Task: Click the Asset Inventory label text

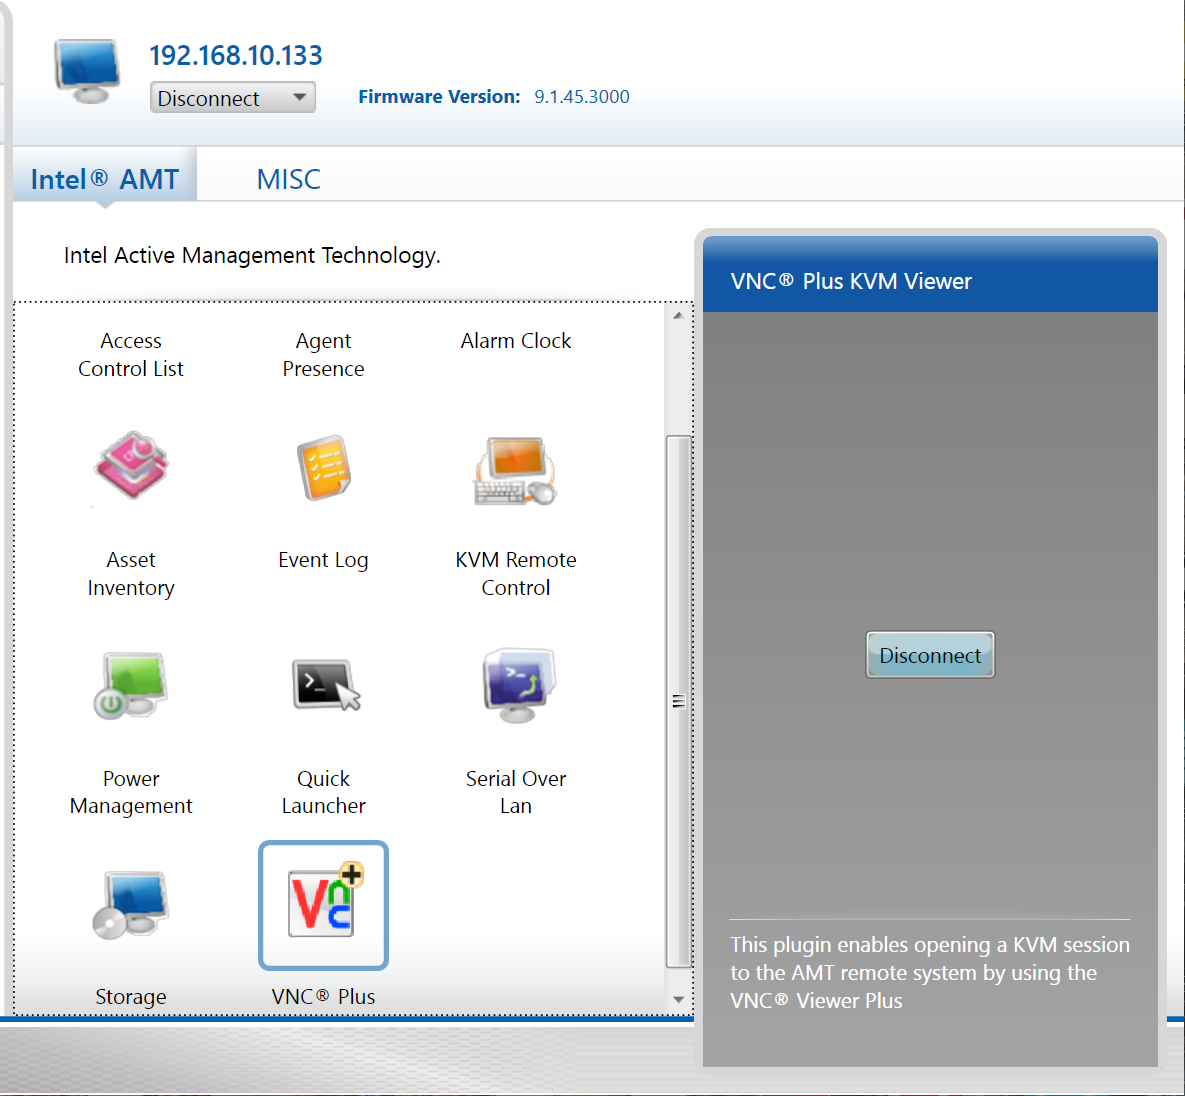Action: [131, 574]
